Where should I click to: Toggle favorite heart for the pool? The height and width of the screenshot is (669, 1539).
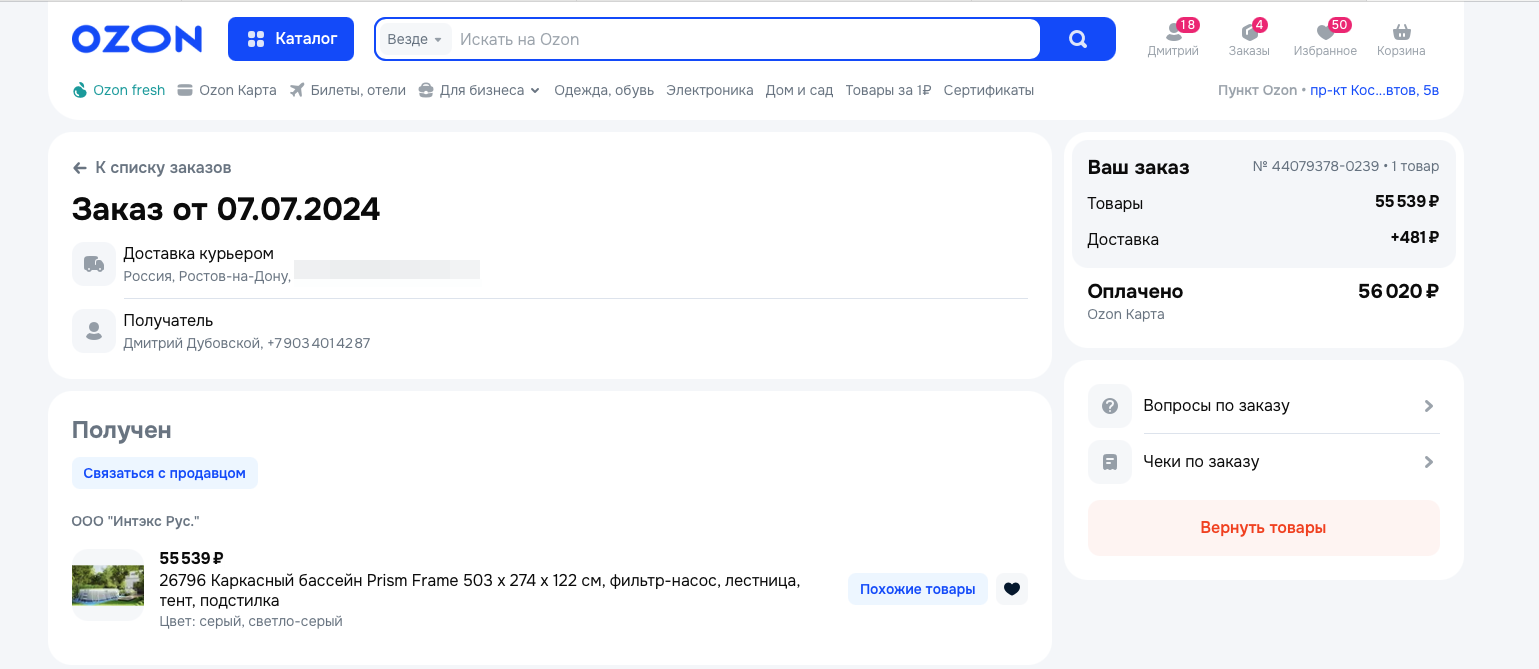point(1012,589)
